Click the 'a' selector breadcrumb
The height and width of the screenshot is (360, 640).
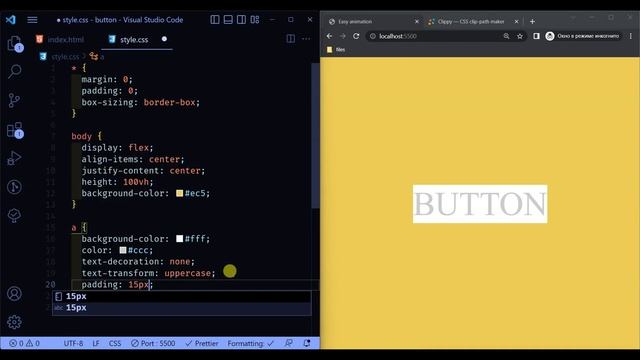click(97, 56)
